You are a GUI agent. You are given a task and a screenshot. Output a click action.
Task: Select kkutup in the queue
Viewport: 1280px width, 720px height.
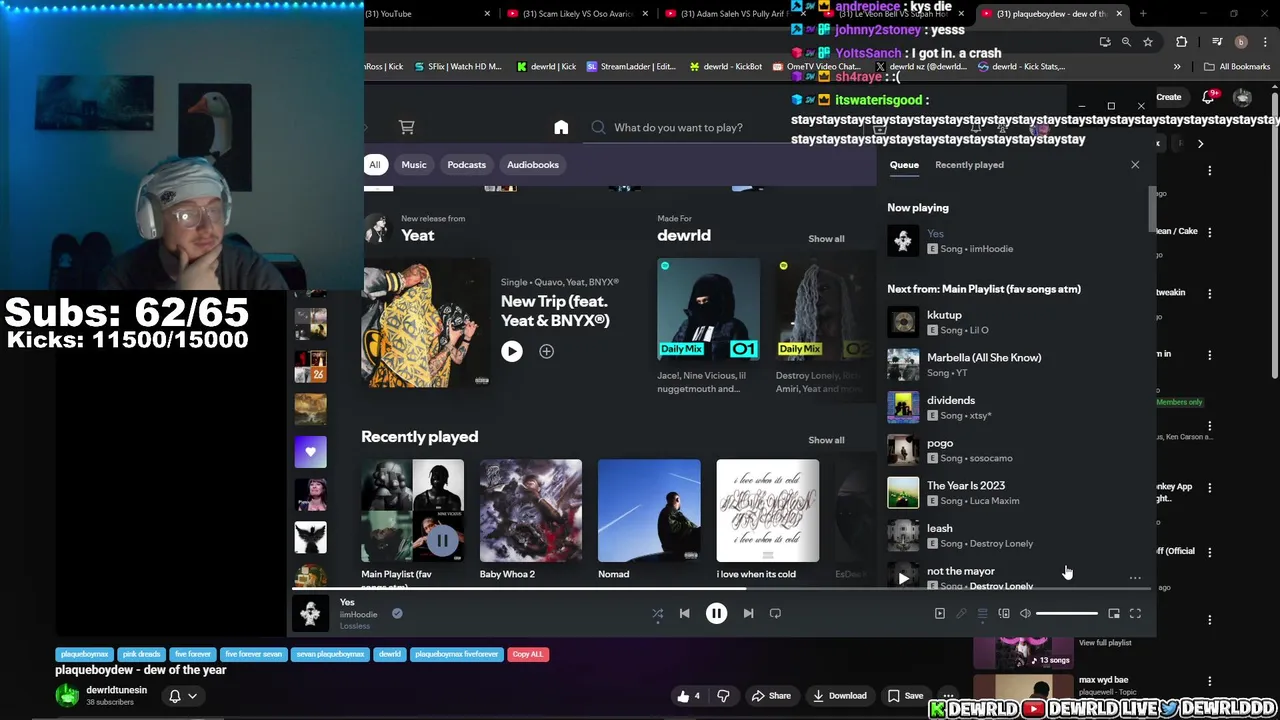1015,322
